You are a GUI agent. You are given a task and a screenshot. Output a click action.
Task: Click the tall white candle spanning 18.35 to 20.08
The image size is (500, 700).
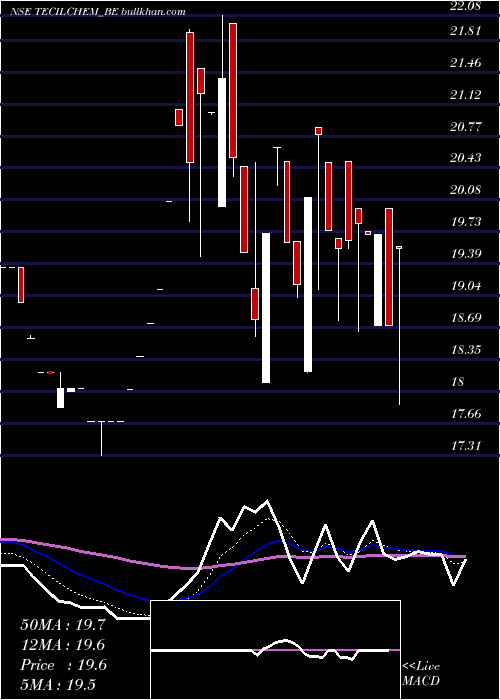pyautogui.click(x=308, y=284)
